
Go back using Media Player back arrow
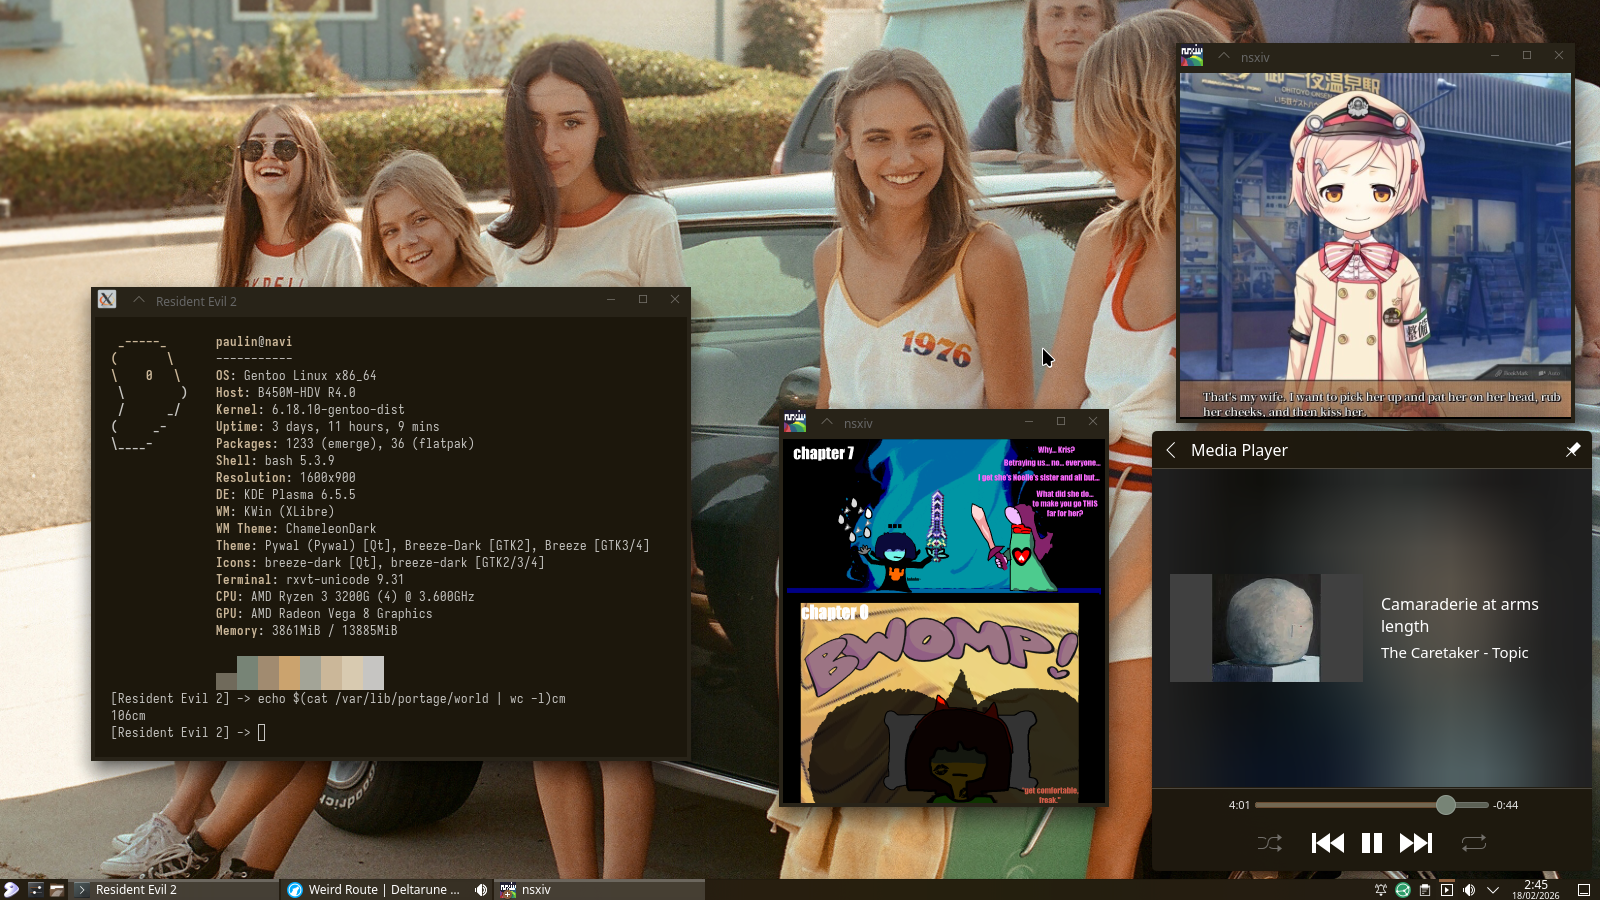(x=1171, y=450)
